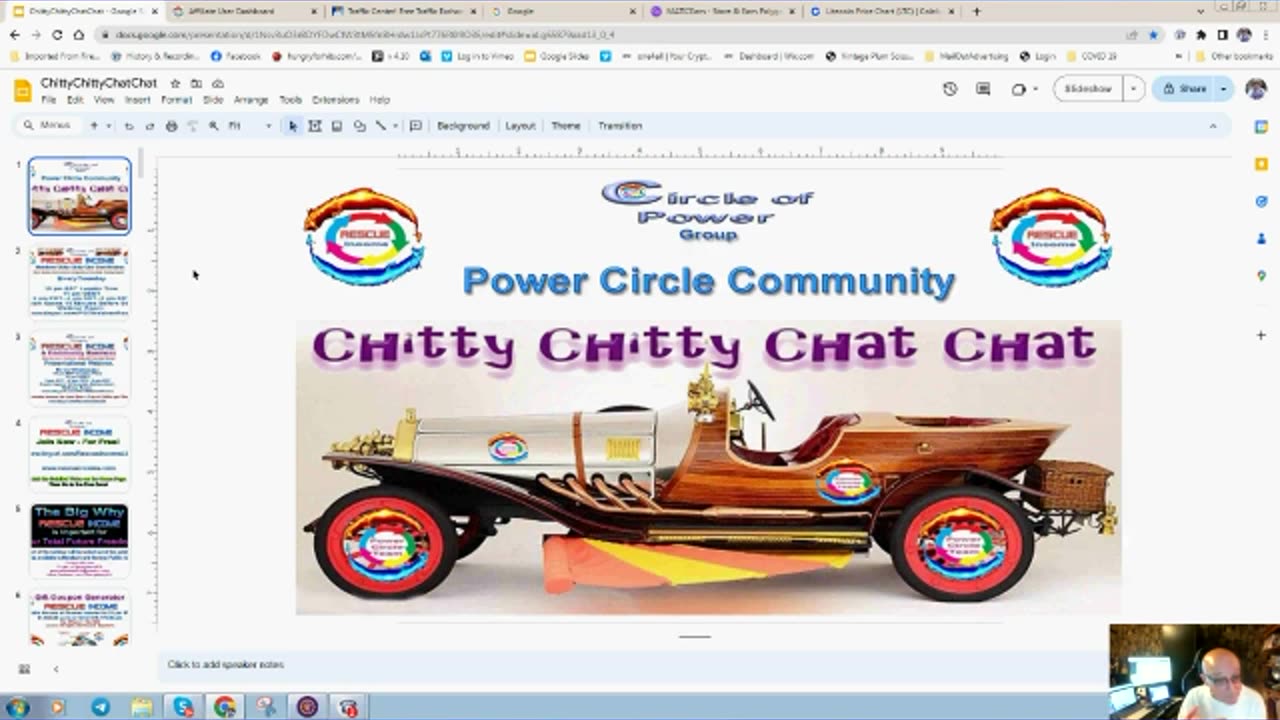Viewport: 1280px width, 720px height.
Task: Open a new Chrome tab
Action: pos(976,11)
